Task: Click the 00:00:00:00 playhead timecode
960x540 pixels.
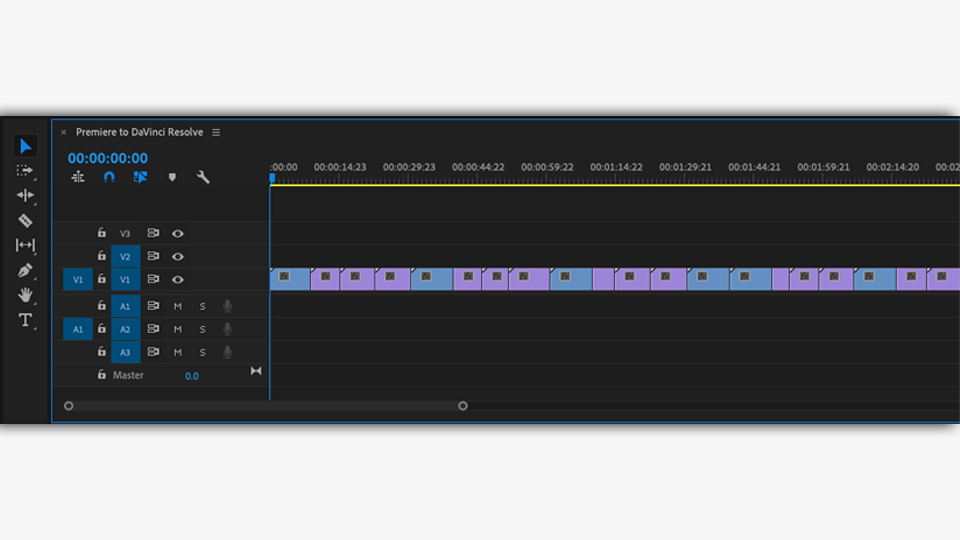Action: tap(108, 158)
